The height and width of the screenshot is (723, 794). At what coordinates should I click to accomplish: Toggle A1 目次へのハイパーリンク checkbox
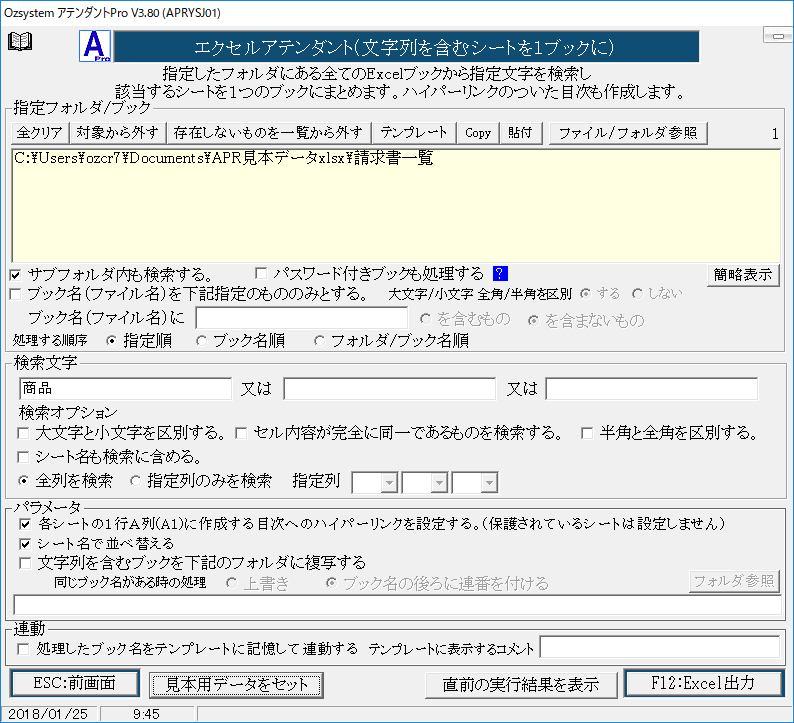pyautogui.click(x=25, y=524)
